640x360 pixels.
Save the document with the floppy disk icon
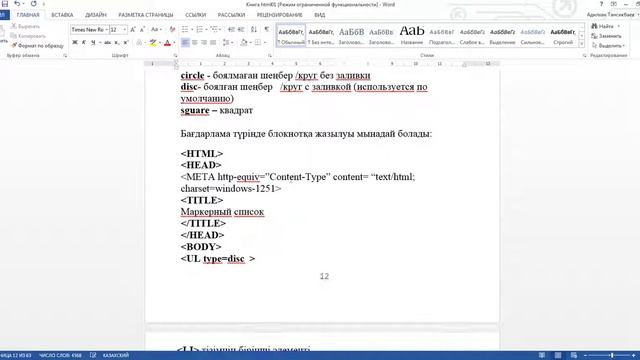[x=5, y=4]
